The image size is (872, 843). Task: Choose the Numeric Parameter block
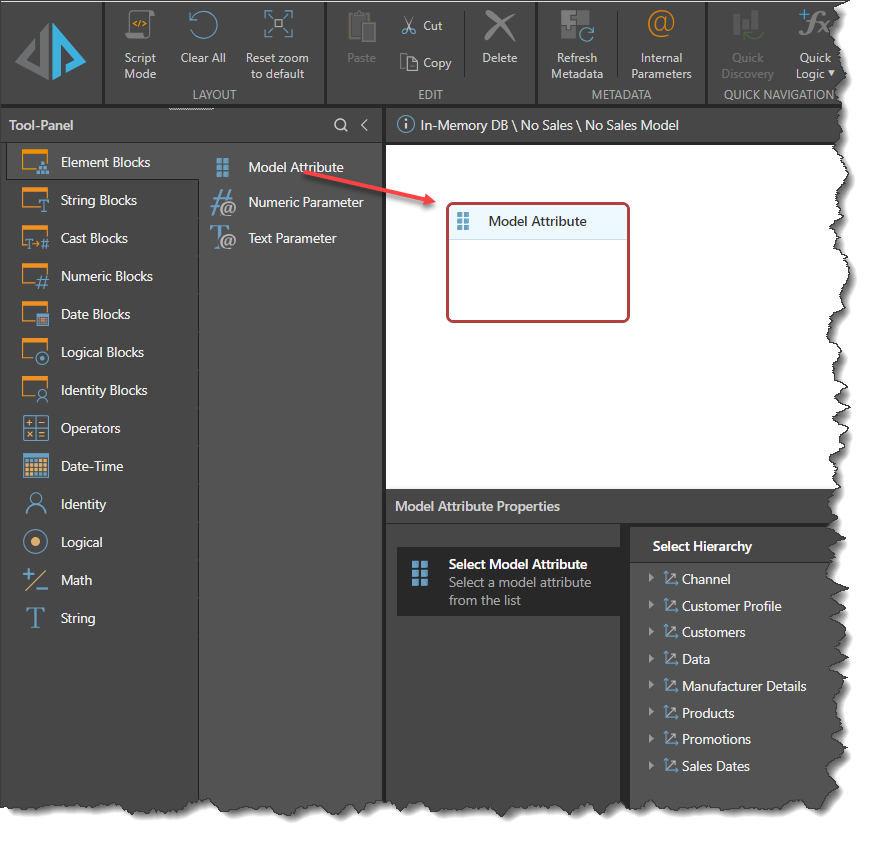point(305,202)
